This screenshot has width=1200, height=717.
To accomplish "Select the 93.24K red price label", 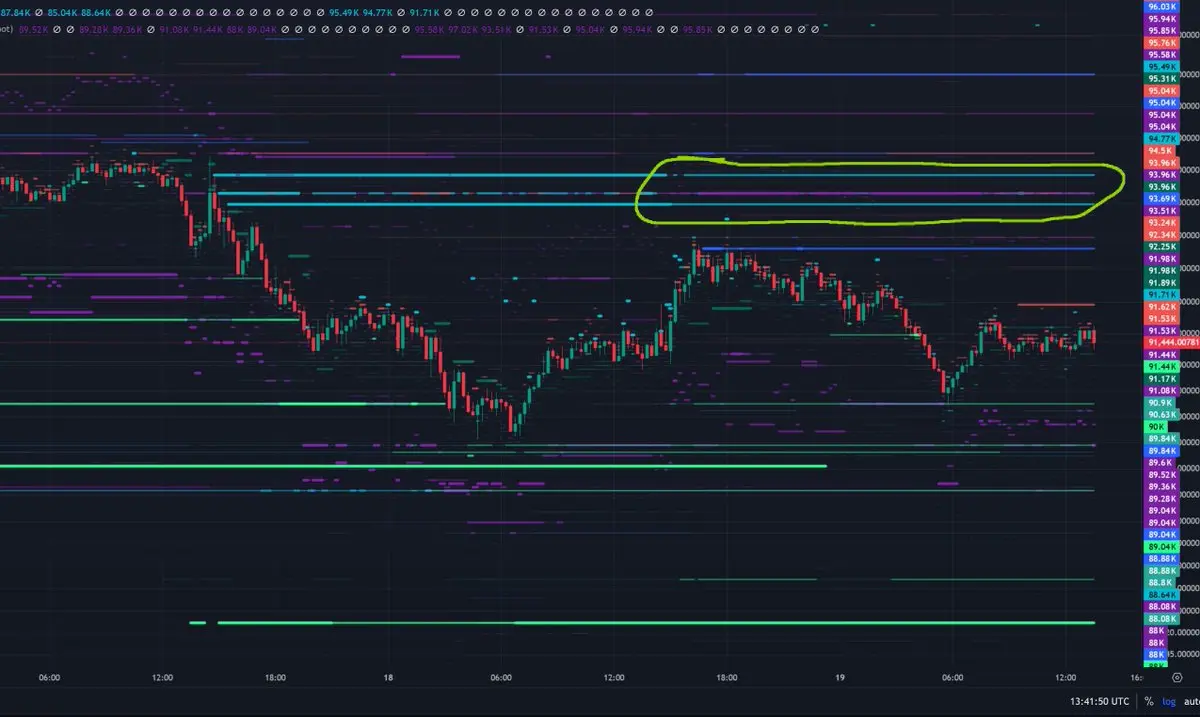I will (1161, 223).
